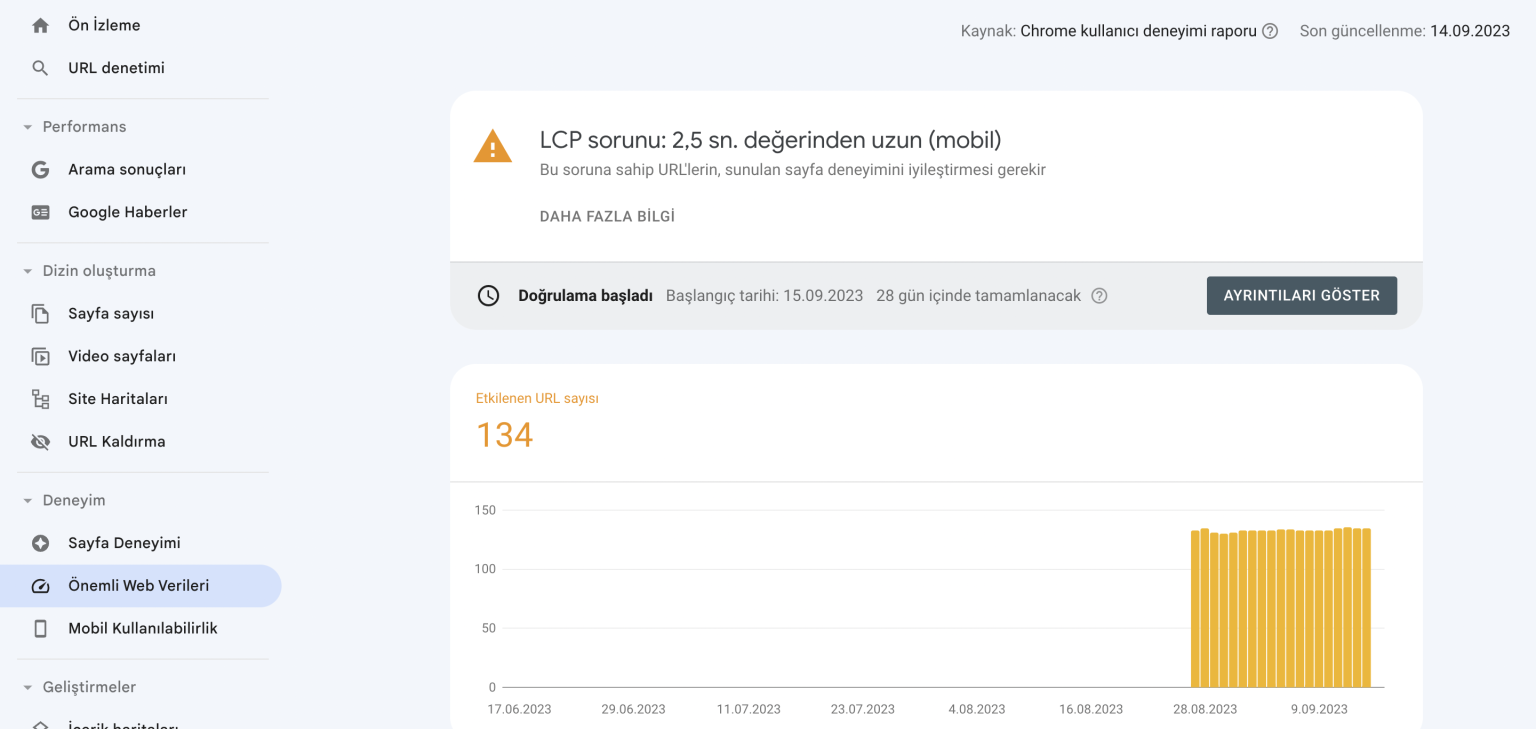
Task: Open the 28 gün help tooltip
Action: (x=1099, y=295)
